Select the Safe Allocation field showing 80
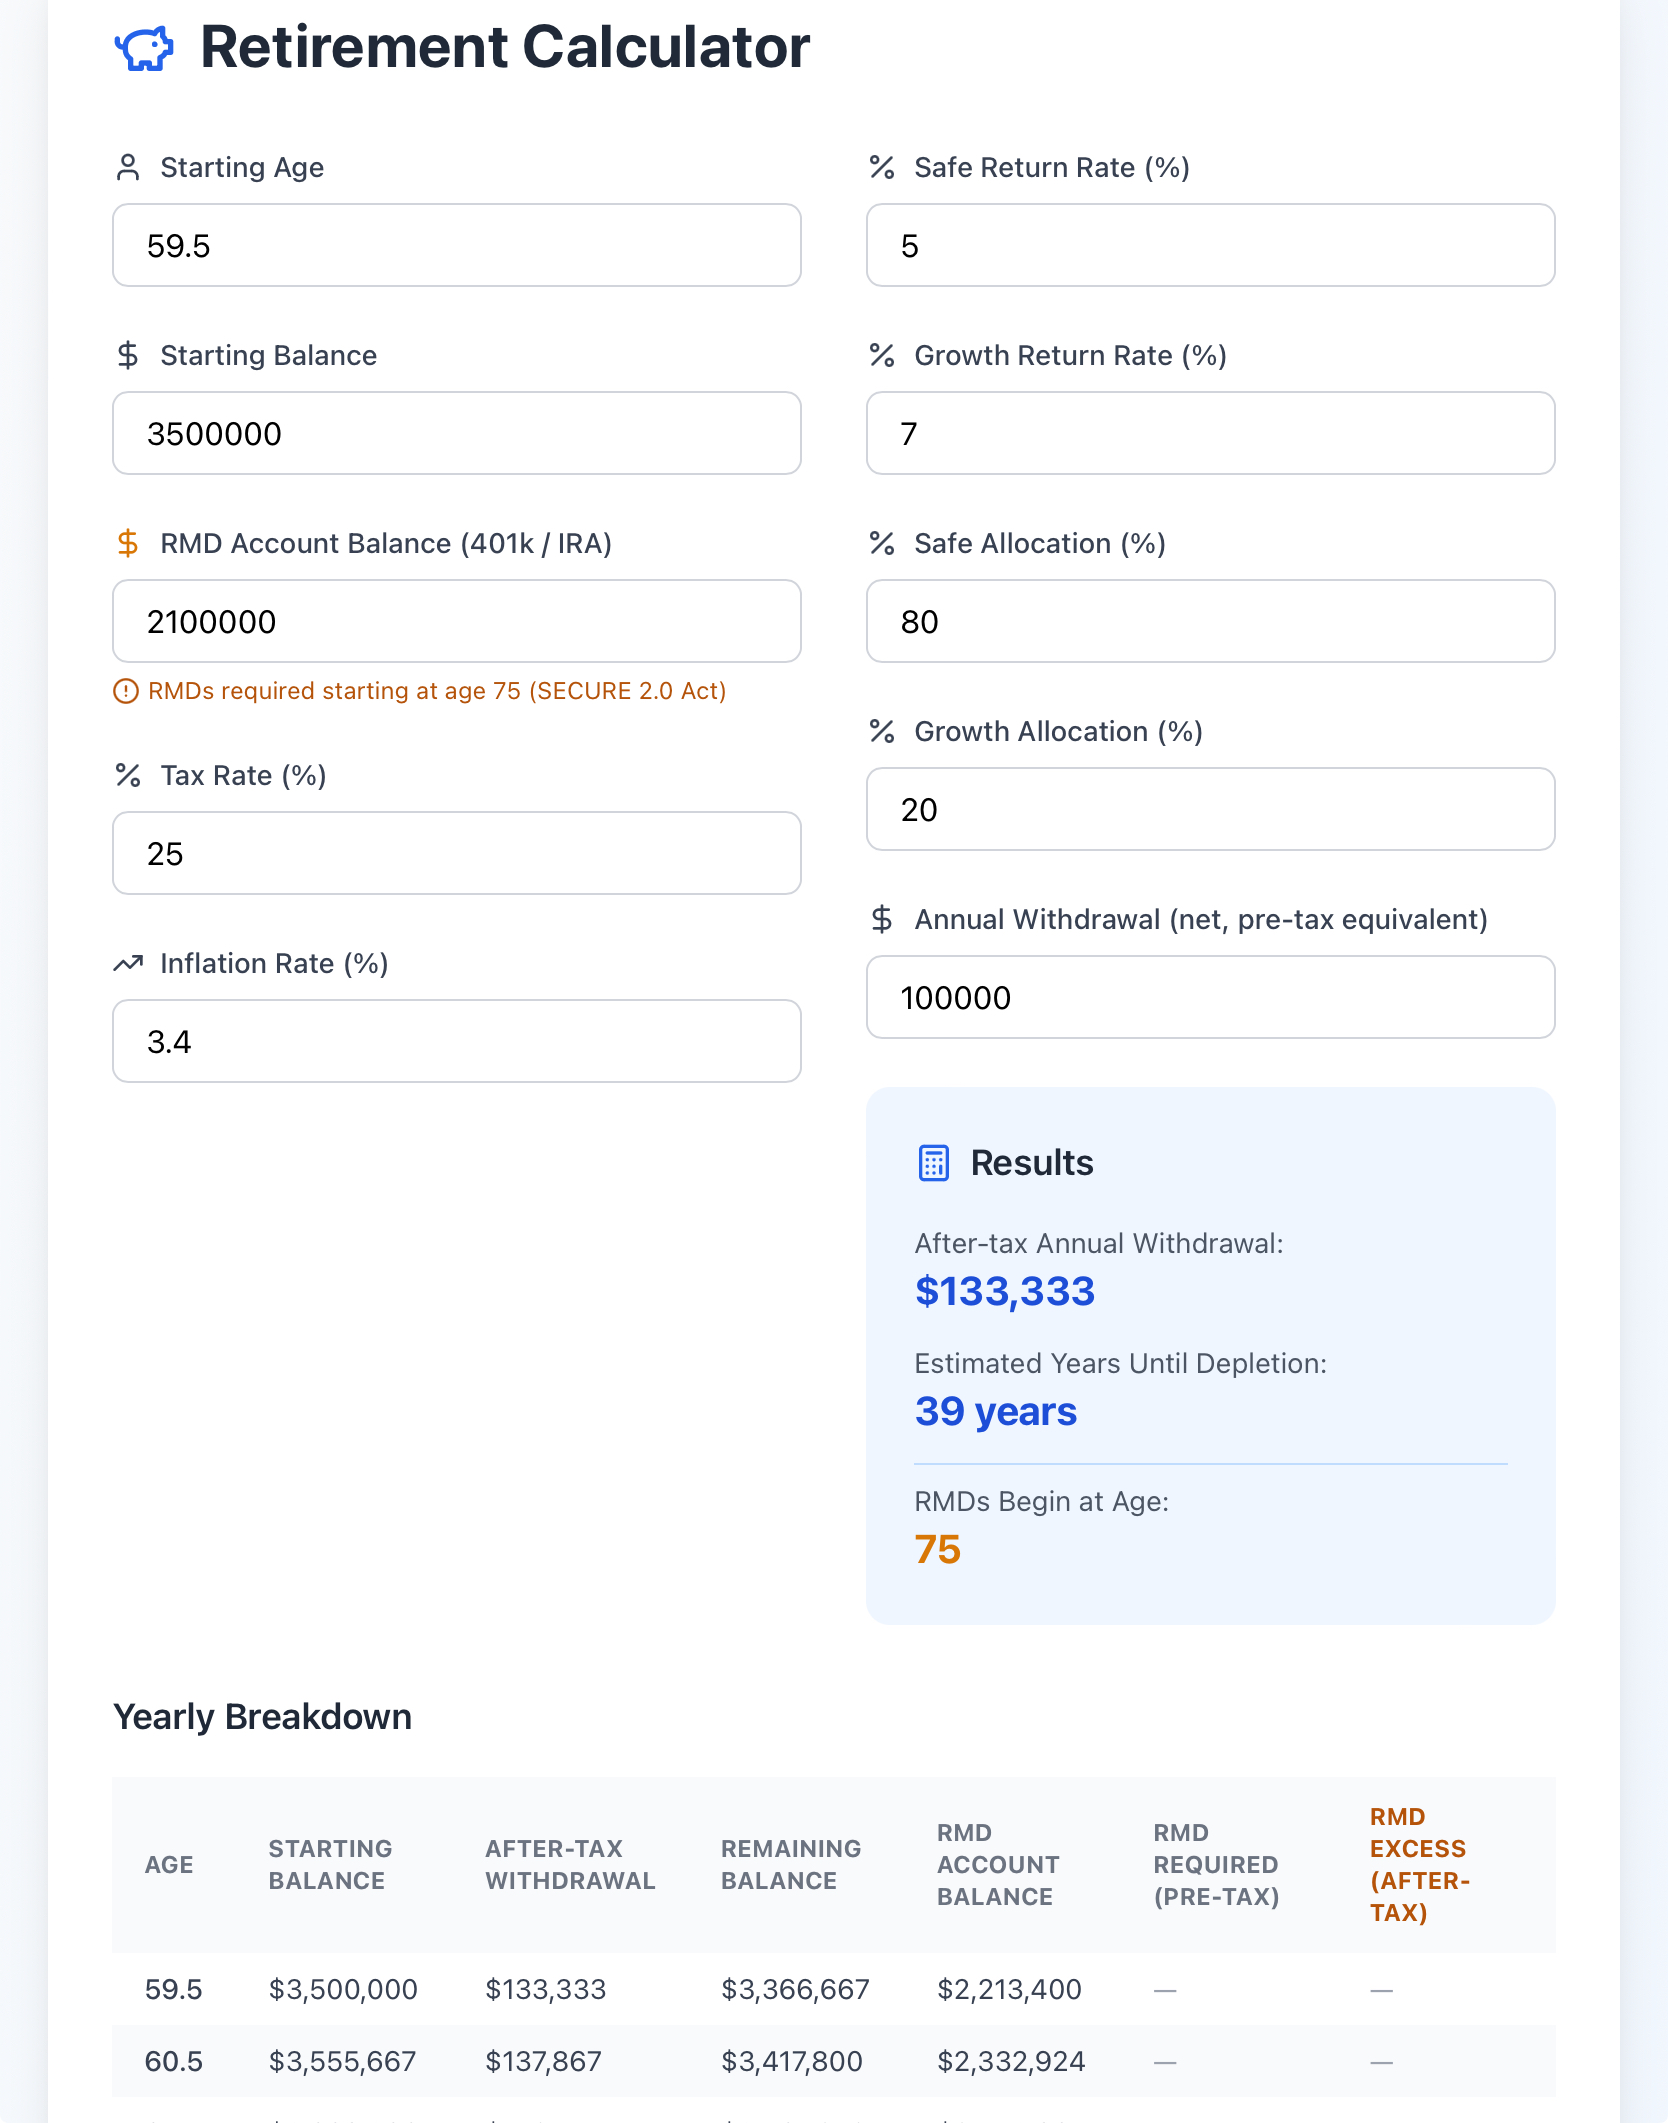 tap(1211, 621)
